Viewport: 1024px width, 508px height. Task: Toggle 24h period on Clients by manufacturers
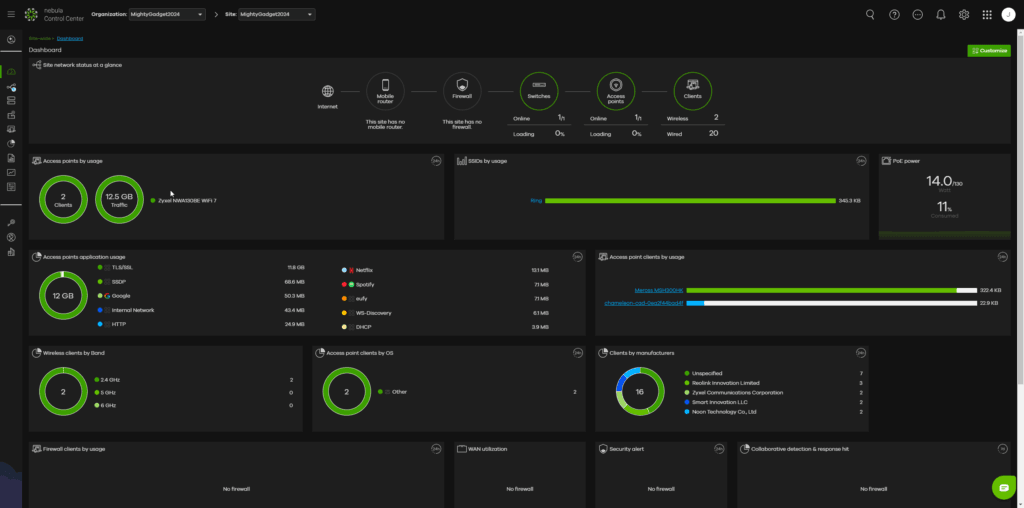click(x=861, y=352)
